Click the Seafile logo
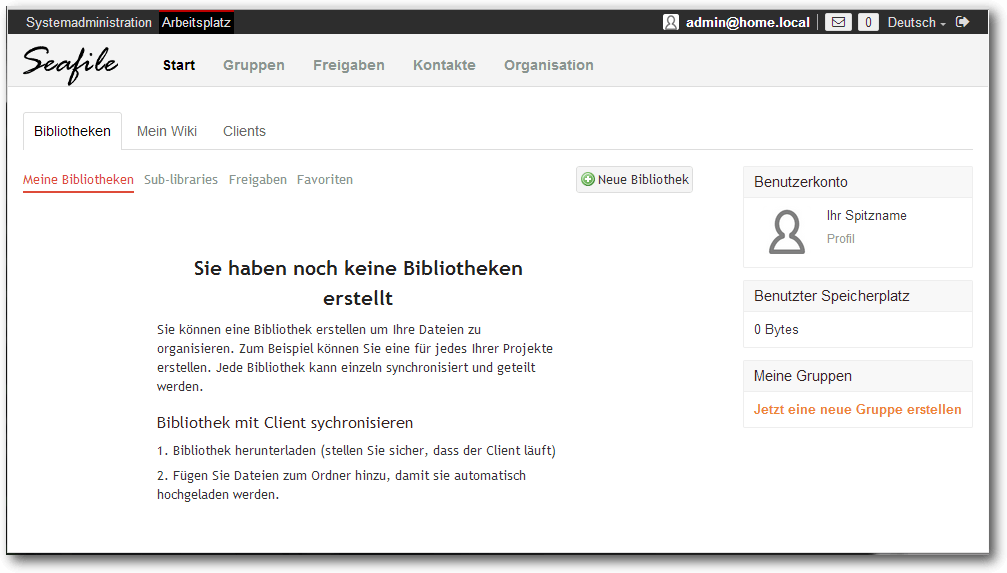 click(x=70, y=64)
